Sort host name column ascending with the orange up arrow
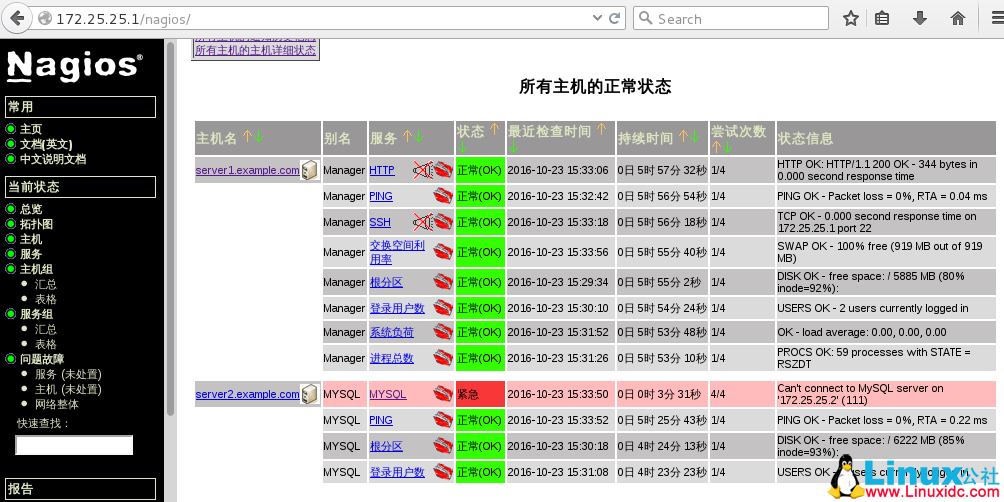Viewport: 1004px width, 502px height. (246, 135)
